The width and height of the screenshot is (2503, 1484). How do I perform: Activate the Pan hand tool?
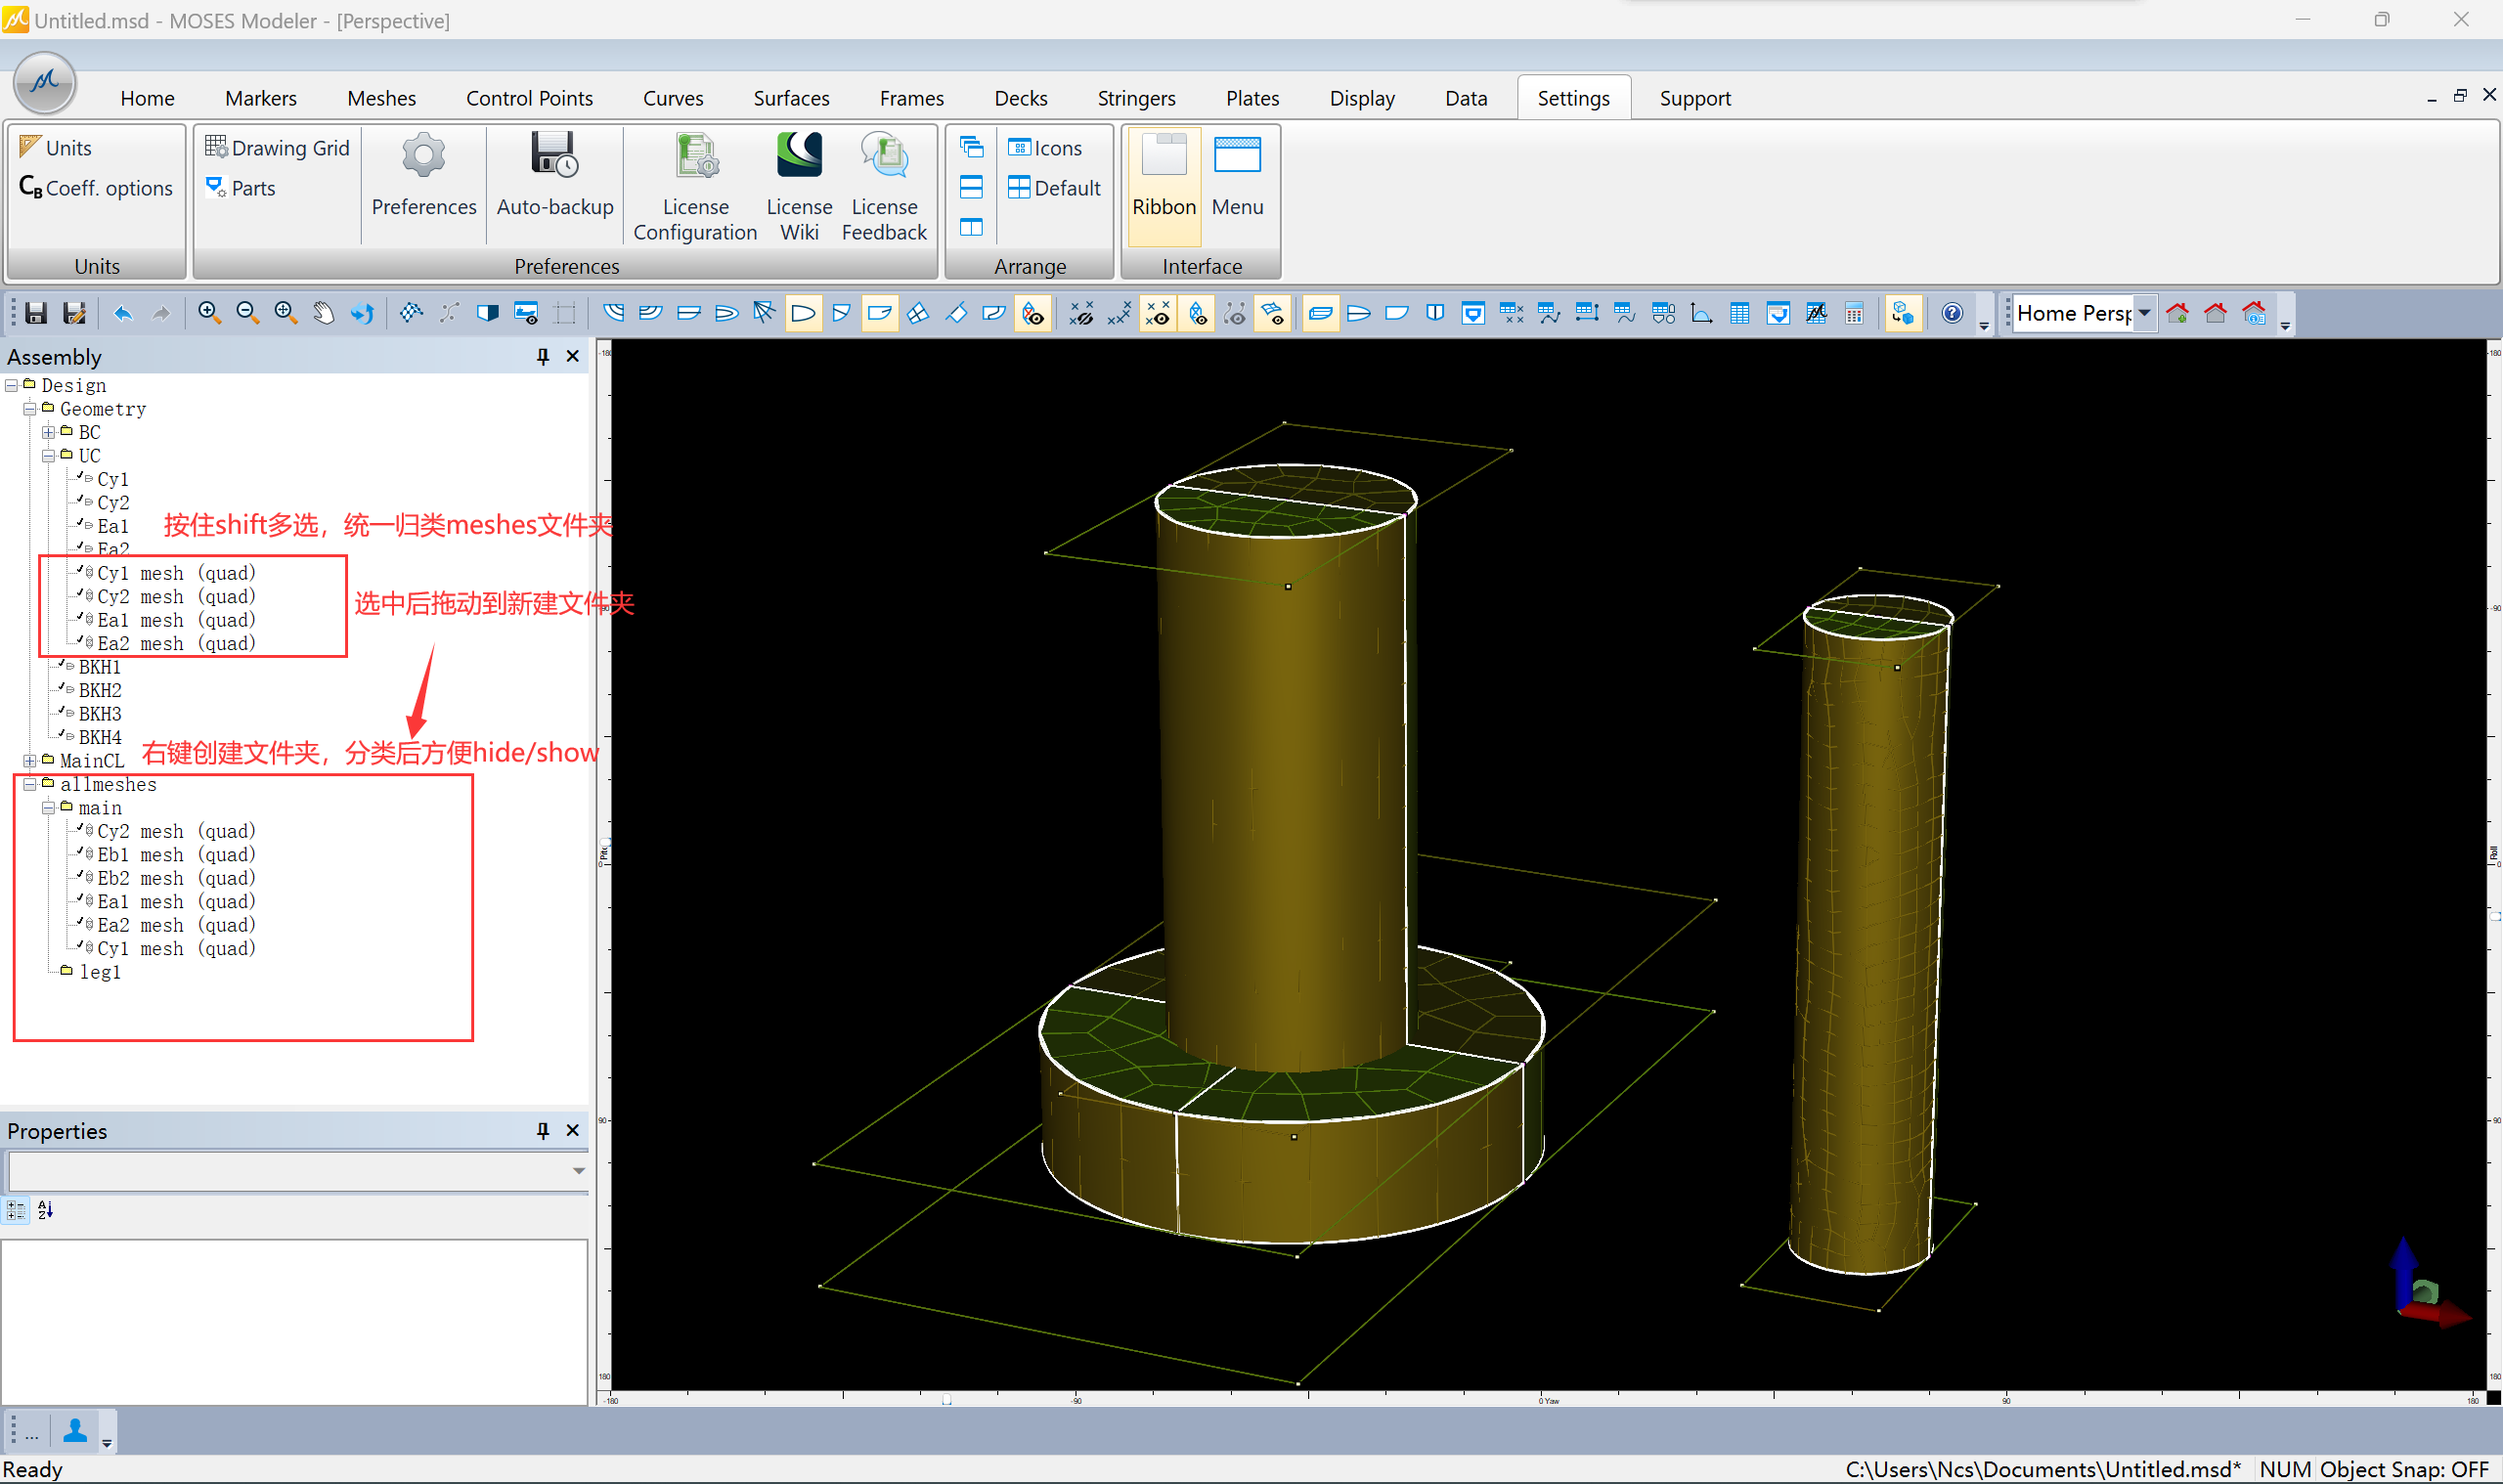click(x=323, y=313)
